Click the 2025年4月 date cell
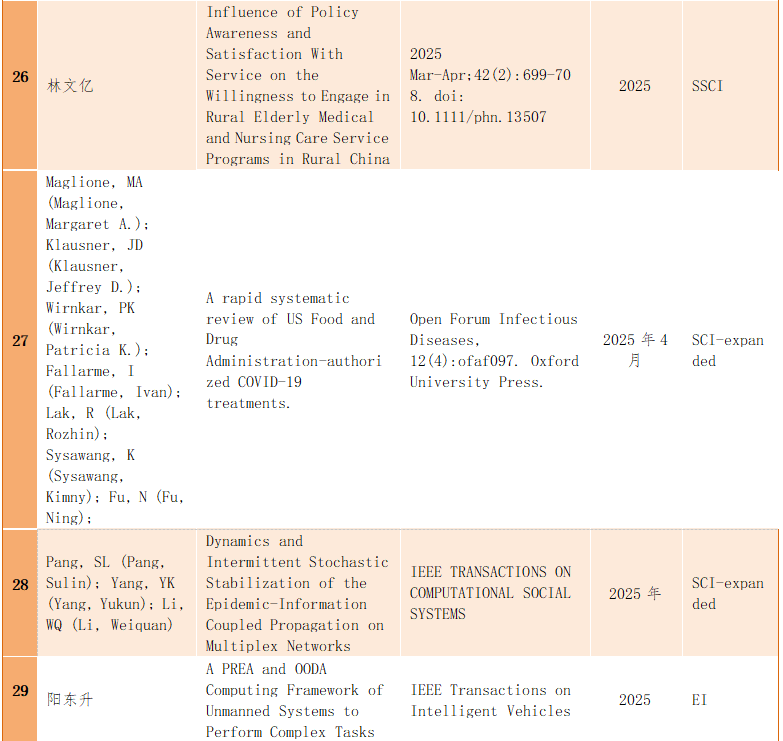This screenshot has width=783, height=741. click(634, 350)
